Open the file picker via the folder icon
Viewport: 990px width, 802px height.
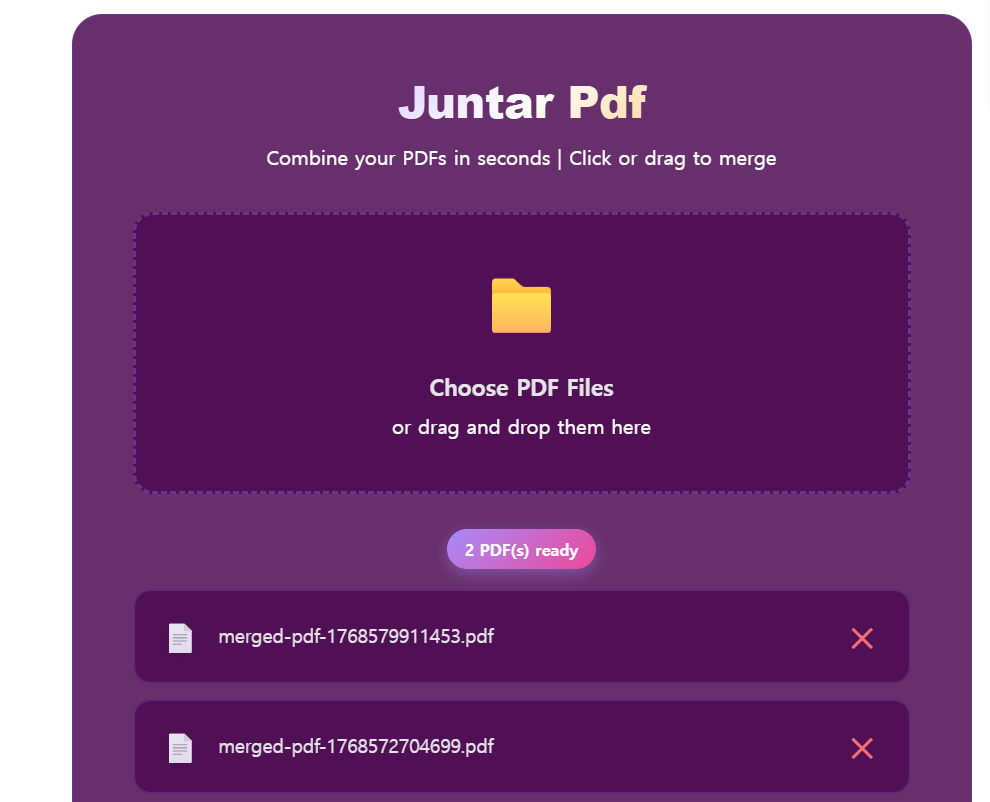point(520,306)
